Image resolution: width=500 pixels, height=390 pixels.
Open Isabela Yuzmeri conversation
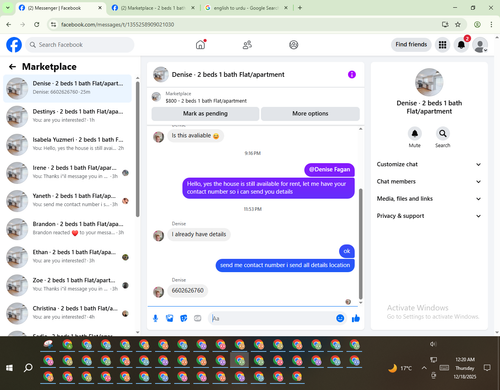(x=67, y=145)
